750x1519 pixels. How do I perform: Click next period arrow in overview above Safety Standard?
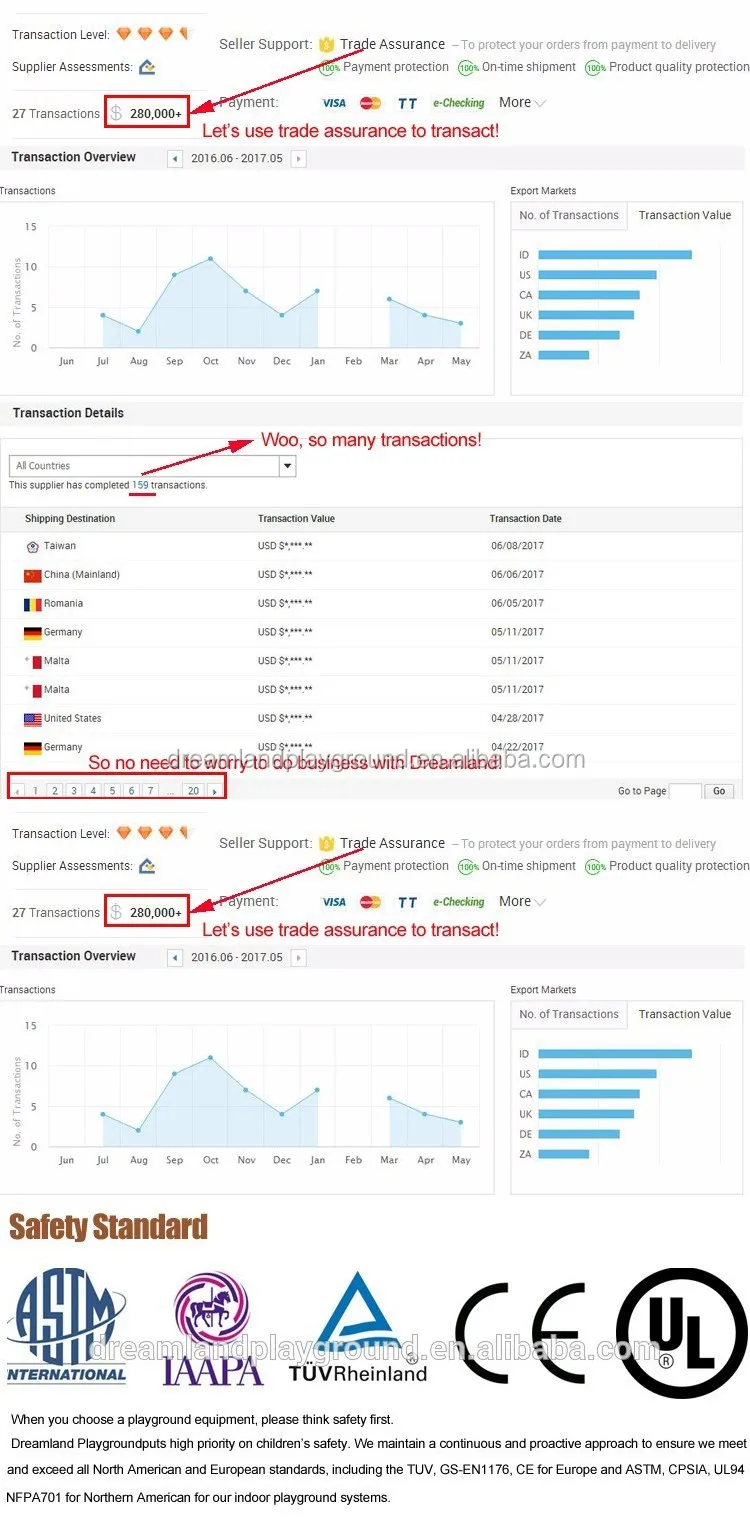[x=298, y=957]
